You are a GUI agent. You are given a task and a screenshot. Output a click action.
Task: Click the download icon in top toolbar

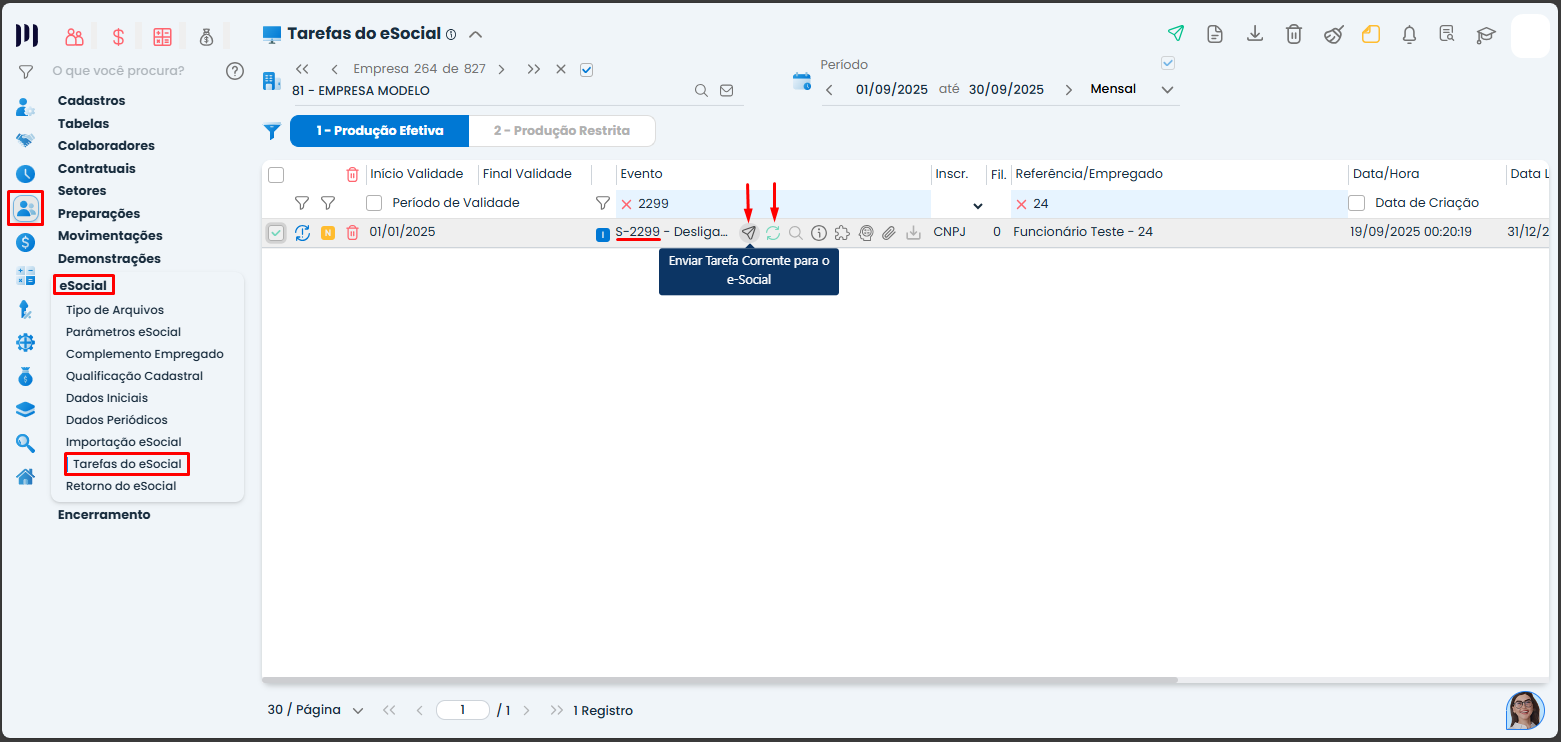[1254, 34]
